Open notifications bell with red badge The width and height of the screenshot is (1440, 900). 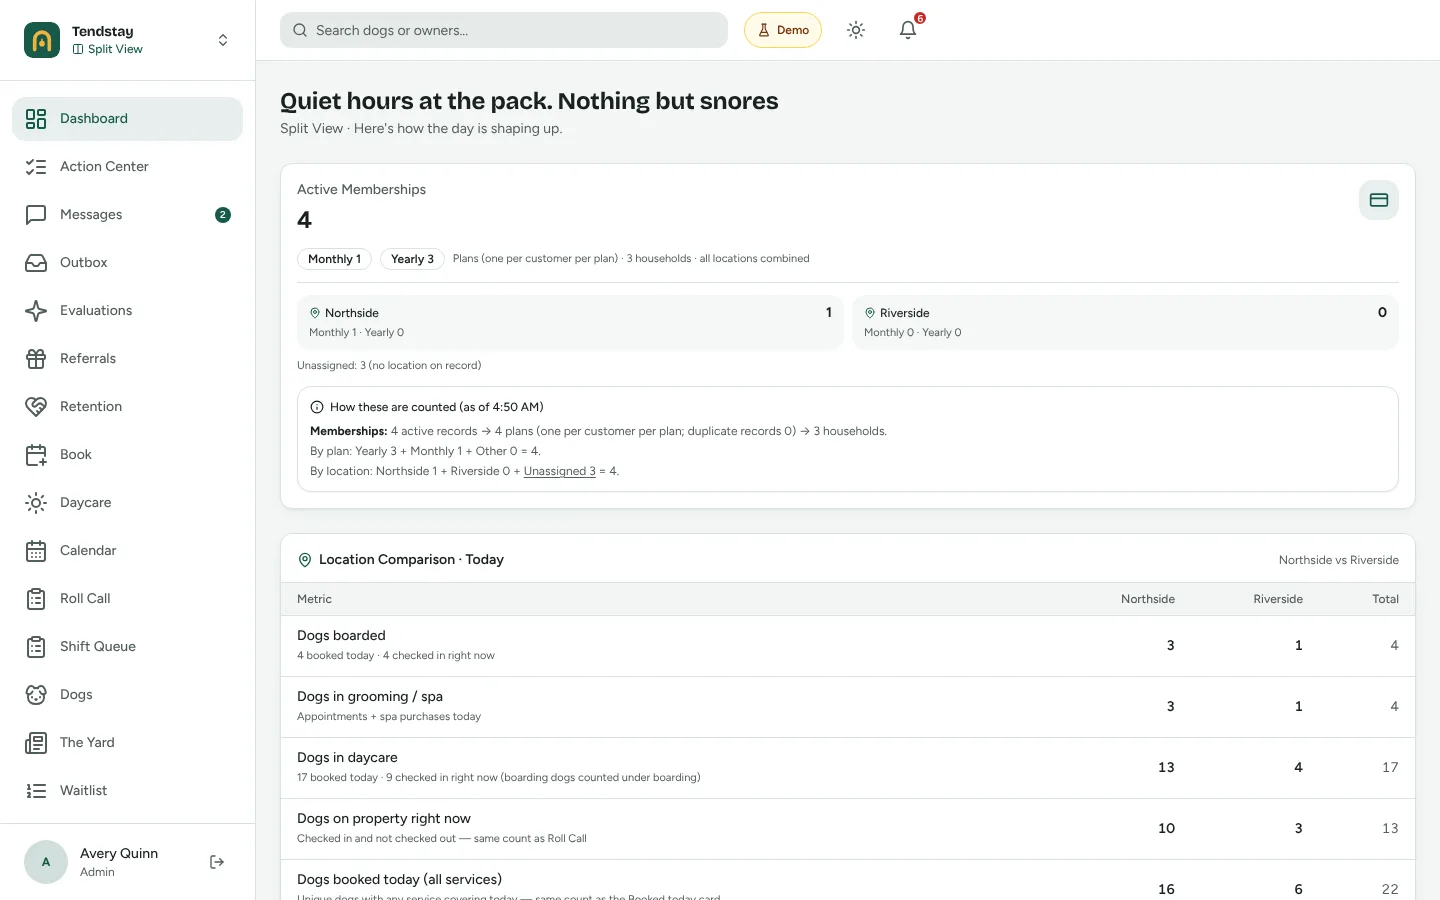tap(908, 30)
